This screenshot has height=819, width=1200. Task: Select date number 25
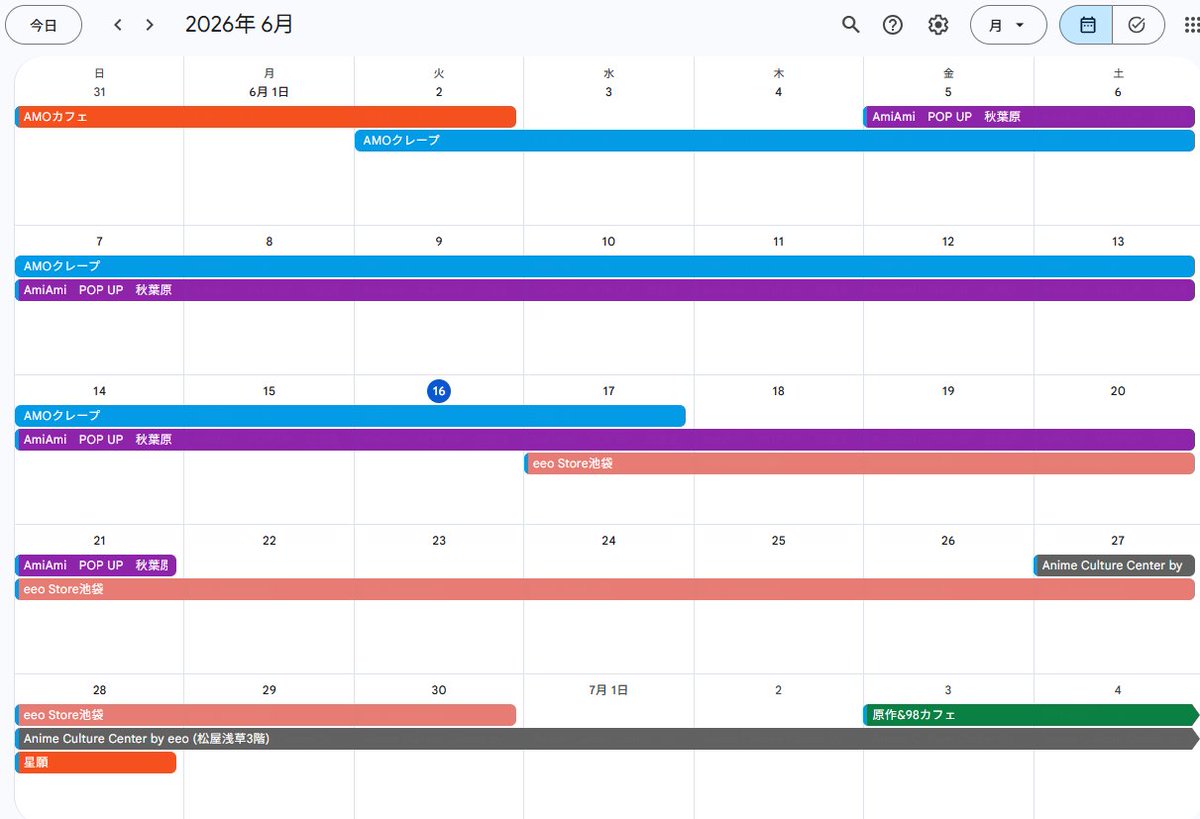click(778, 541)
